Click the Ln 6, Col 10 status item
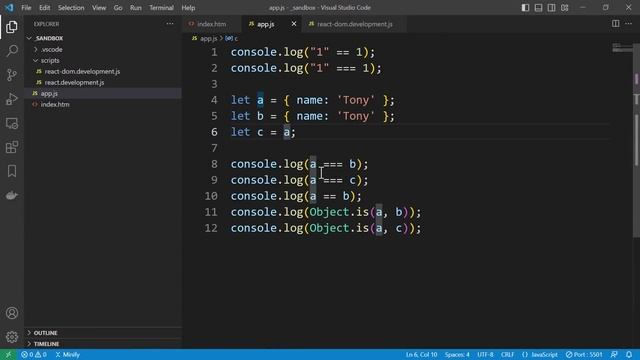 (x=421, y=354)
